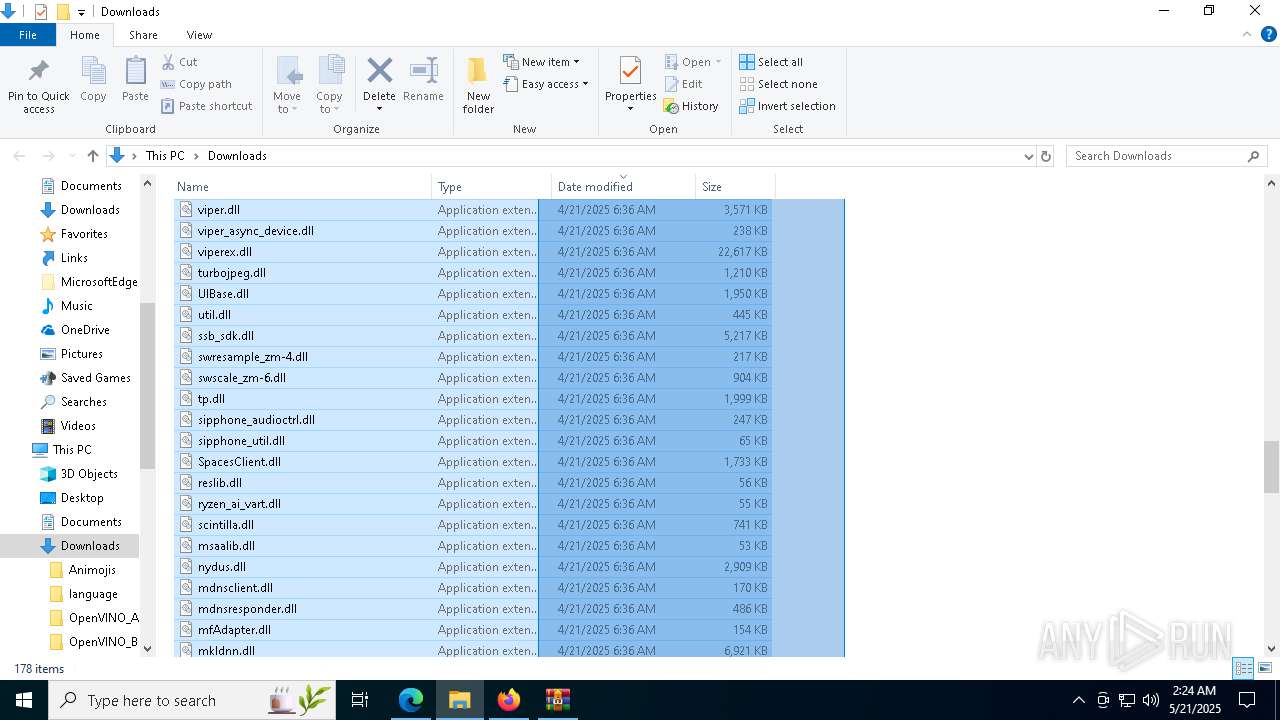The image size is (1280, 720).
Task: Select the viper.dll file
Action: [x=218, y=210]
